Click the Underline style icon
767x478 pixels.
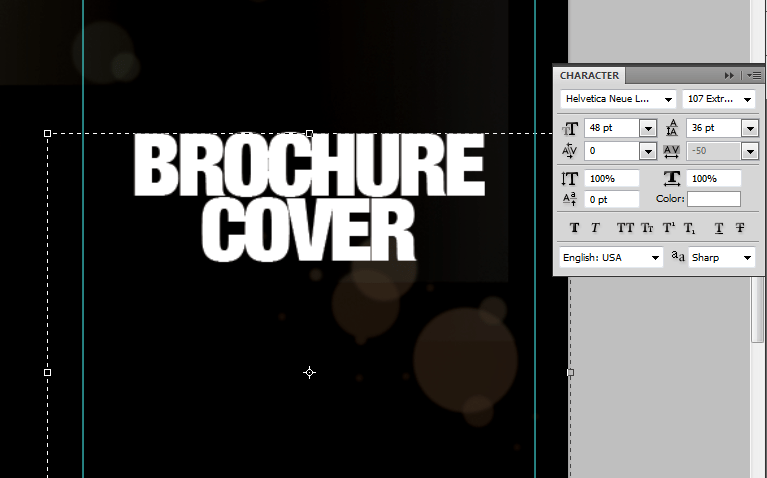coord(719,228)
